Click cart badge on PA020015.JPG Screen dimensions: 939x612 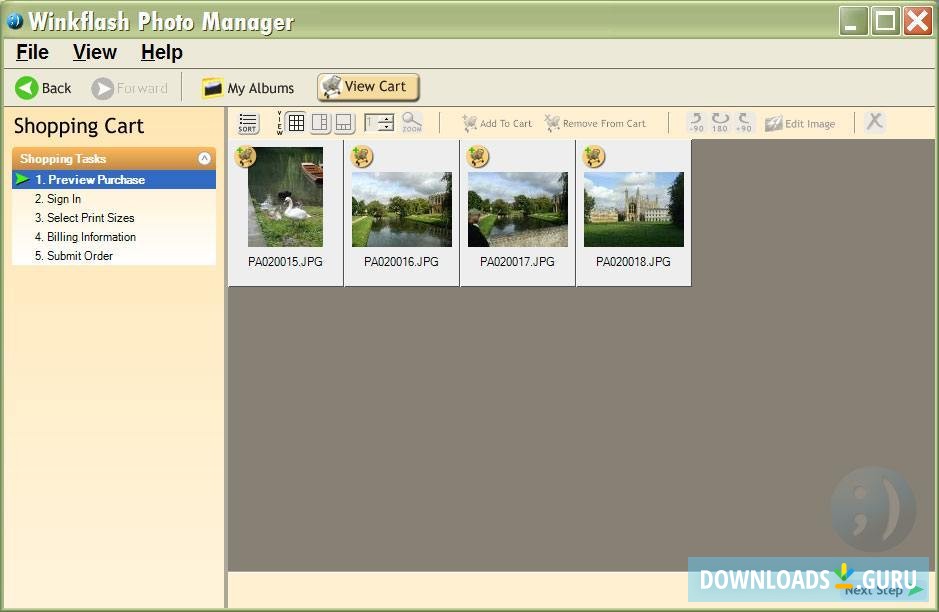[x=246, y=156]
